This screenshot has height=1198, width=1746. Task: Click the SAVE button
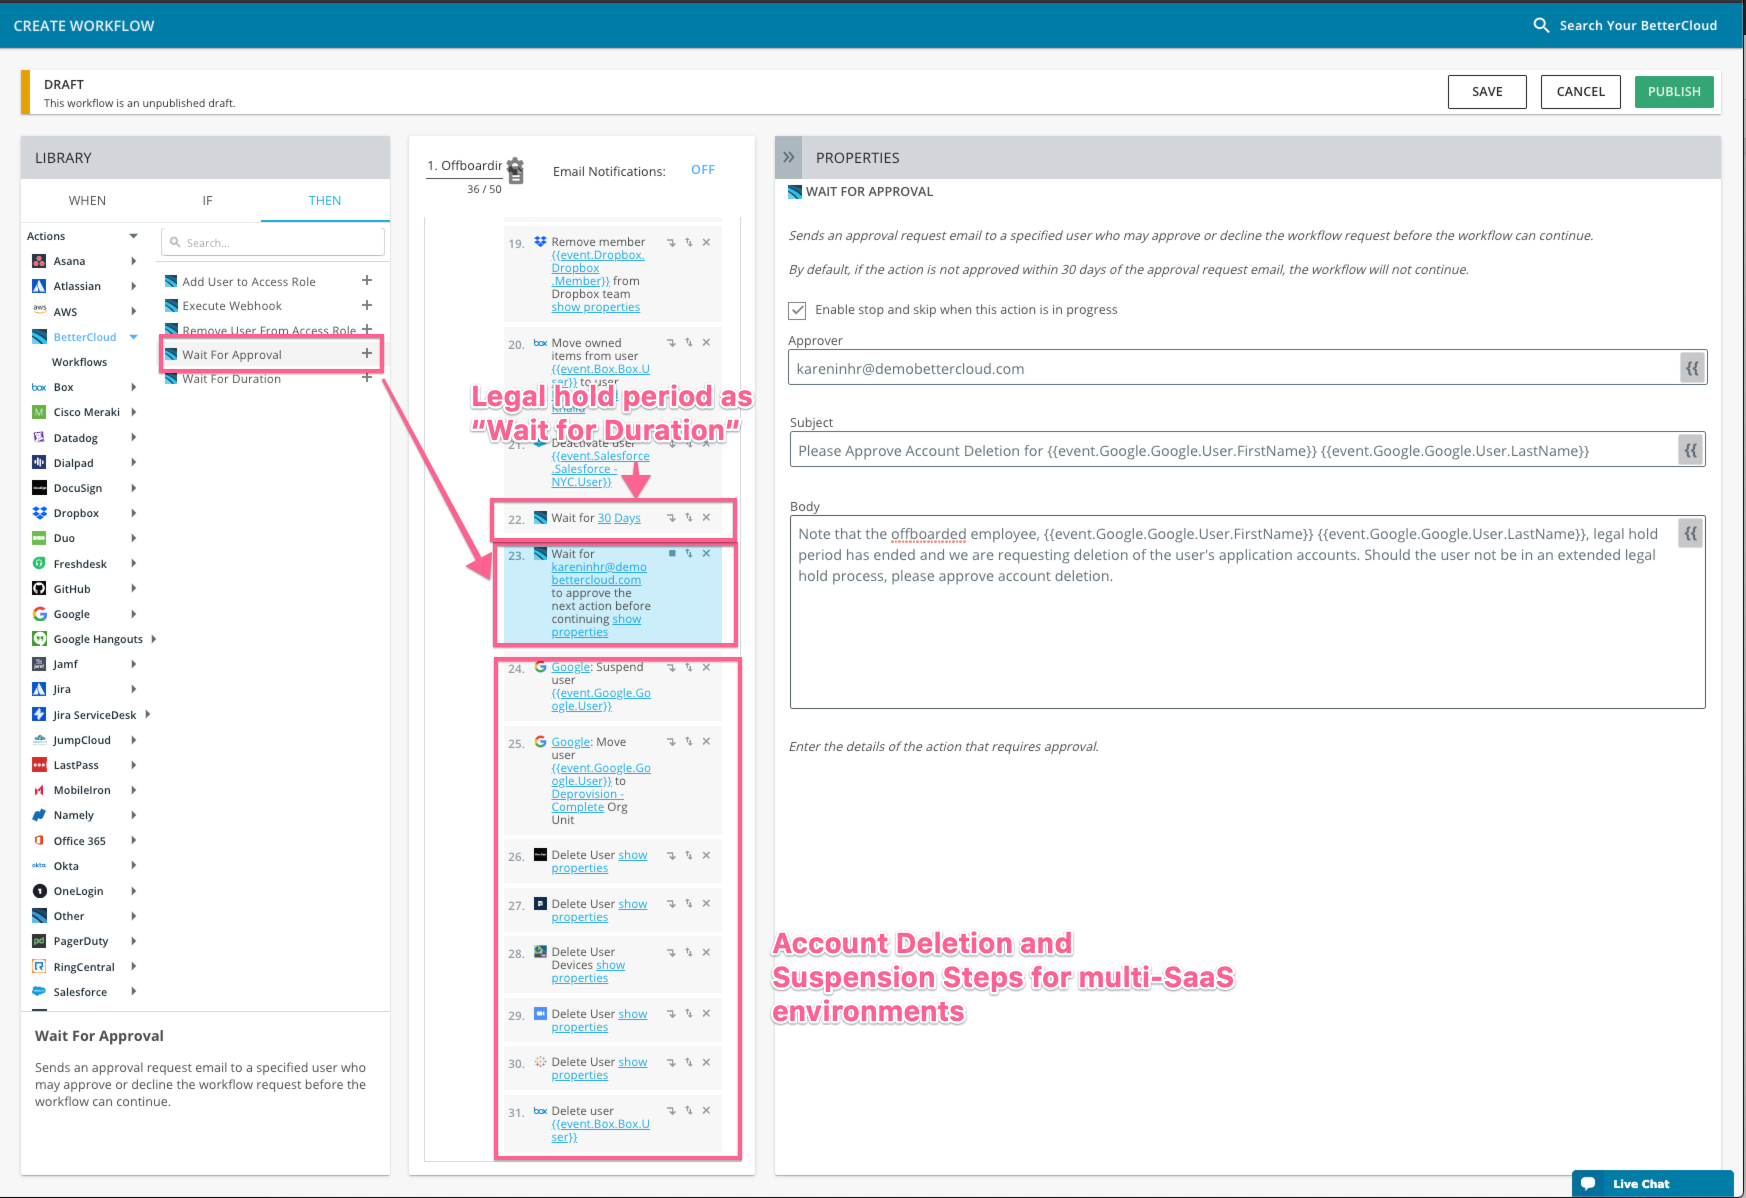1487,91
